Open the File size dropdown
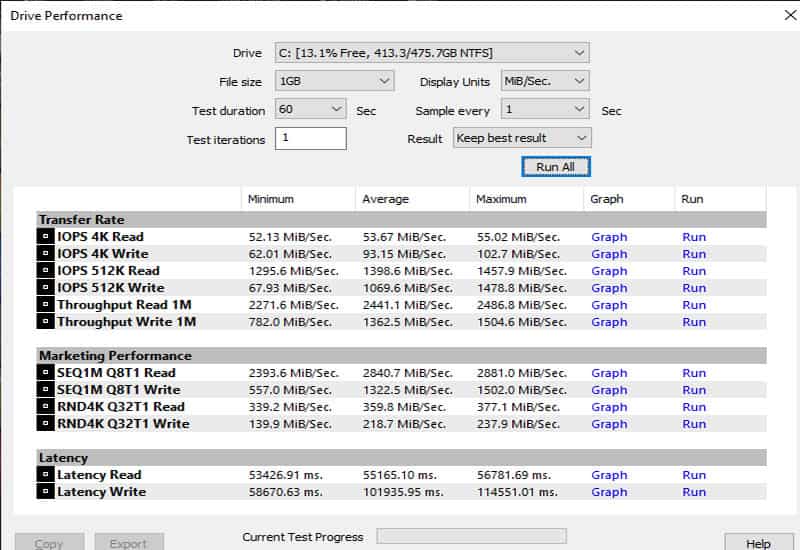Screen dimensions: 800x550 334,81
